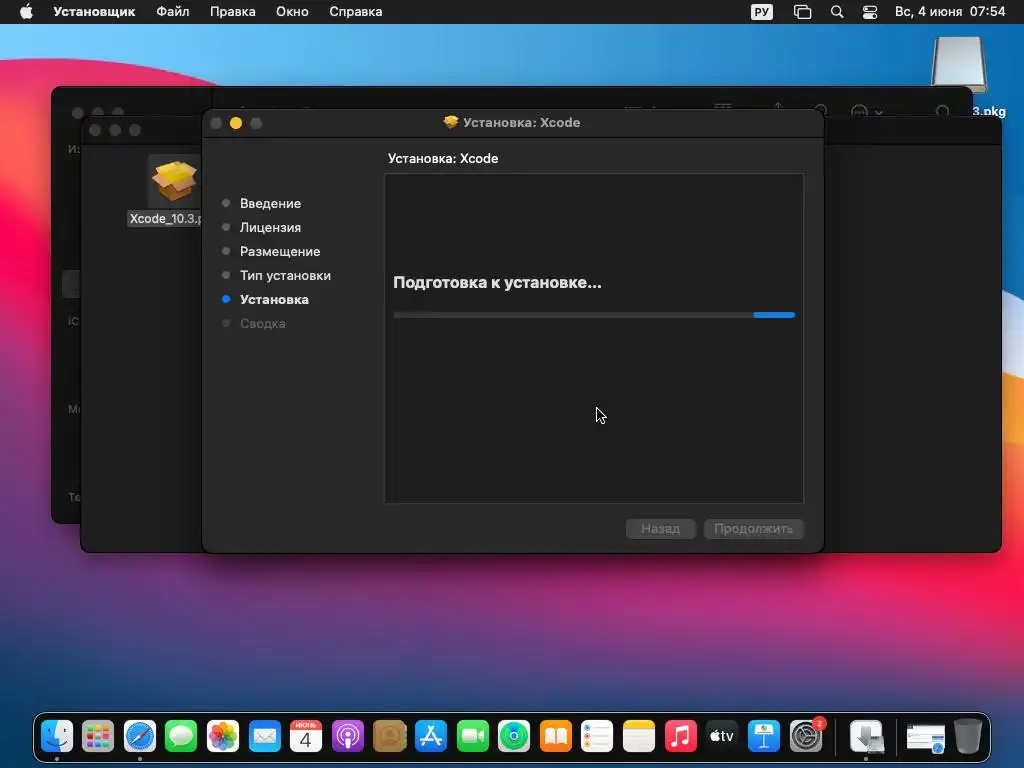This screenshot has width=1024, height=768.
Task: Select the Сводка installer step
Action: point(263,323)
